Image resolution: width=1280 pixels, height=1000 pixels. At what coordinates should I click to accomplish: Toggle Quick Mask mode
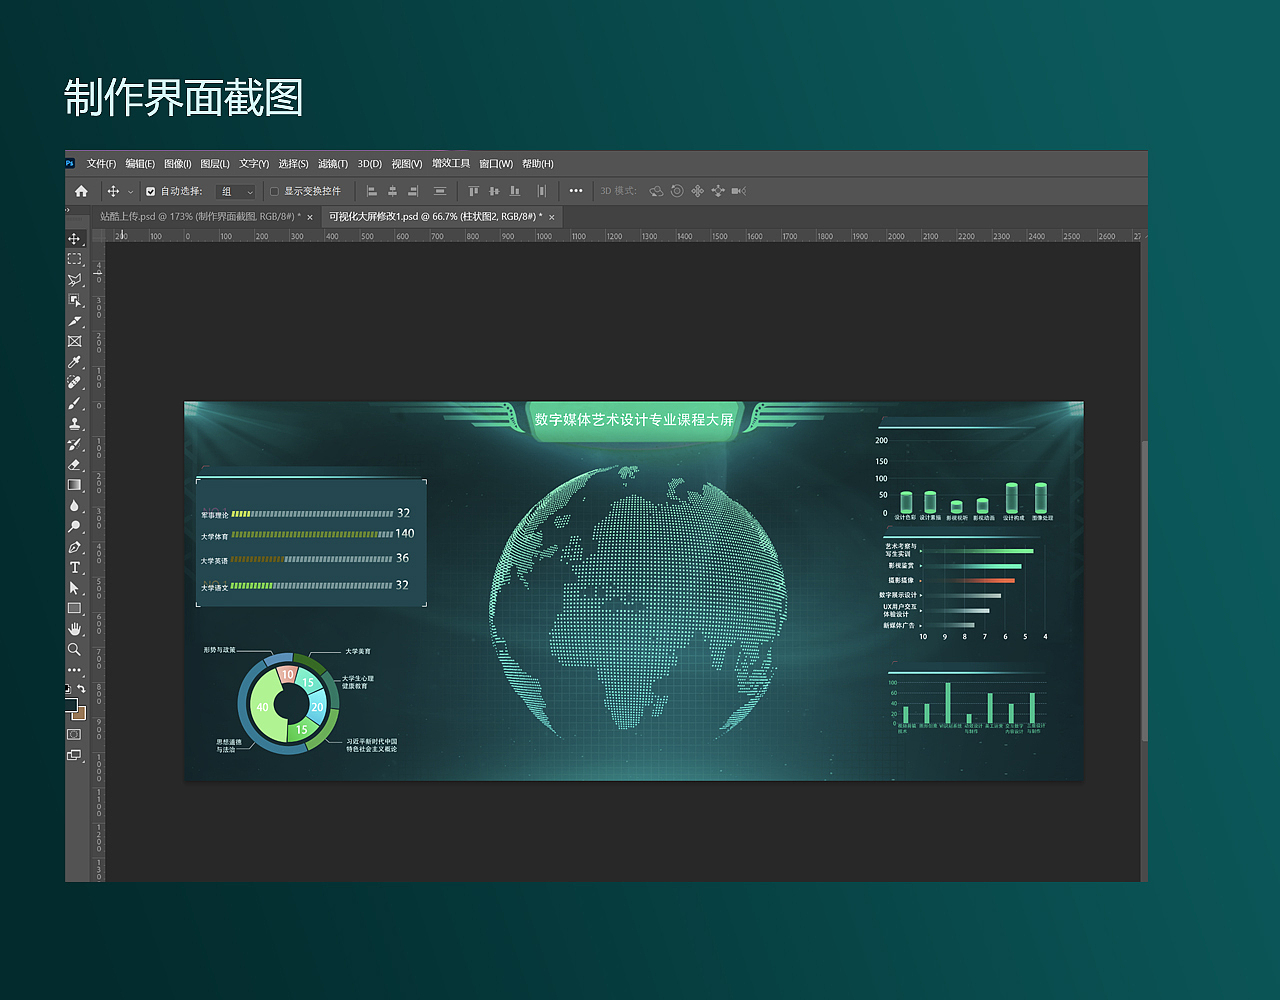74,734
